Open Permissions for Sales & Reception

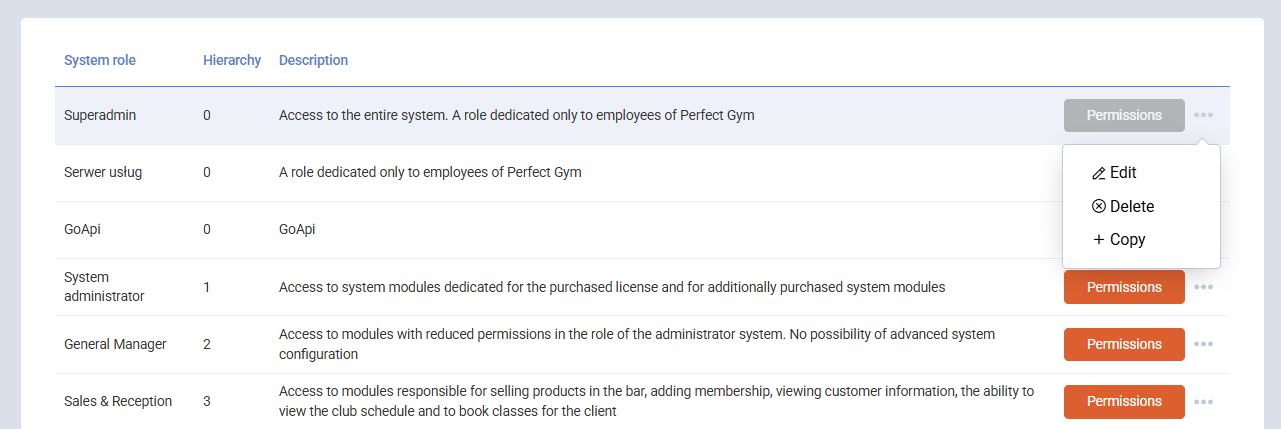(1124, 402)
